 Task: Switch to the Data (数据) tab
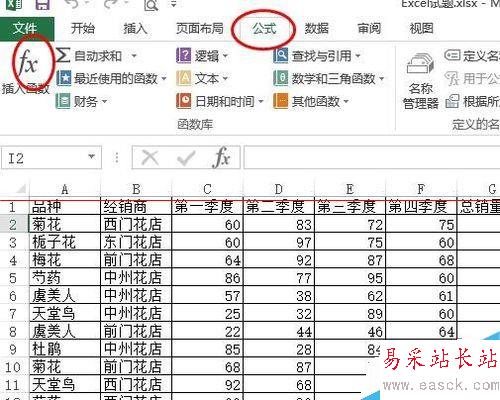[x=316, y=29]
